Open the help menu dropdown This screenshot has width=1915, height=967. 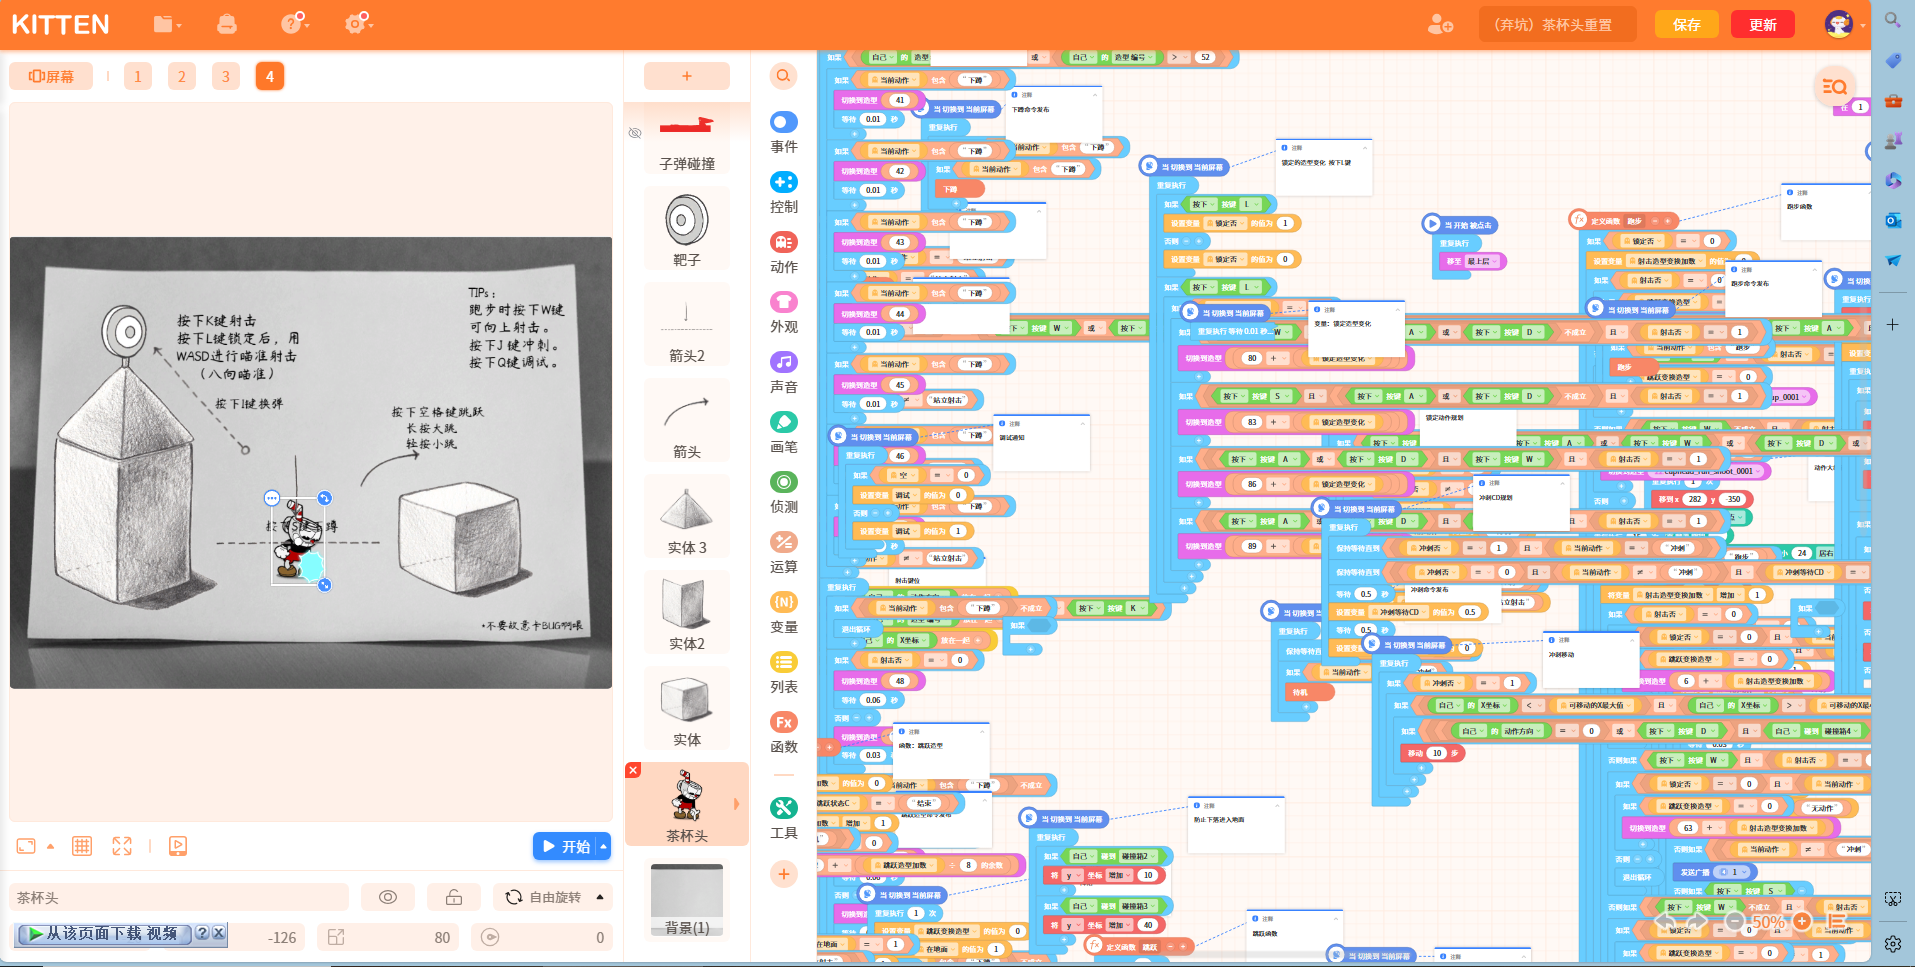(295, 23)
